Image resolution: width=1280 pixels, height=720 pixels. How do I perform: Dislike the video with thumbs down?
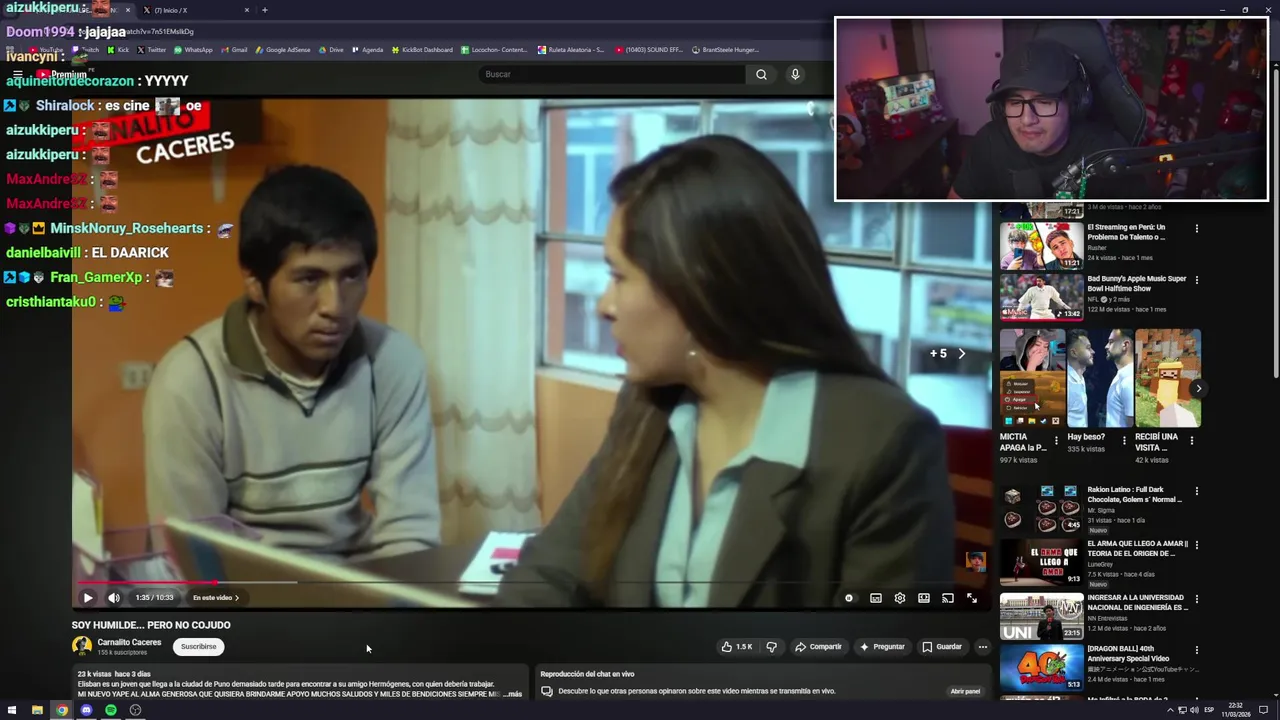click(x=771, y=647)
